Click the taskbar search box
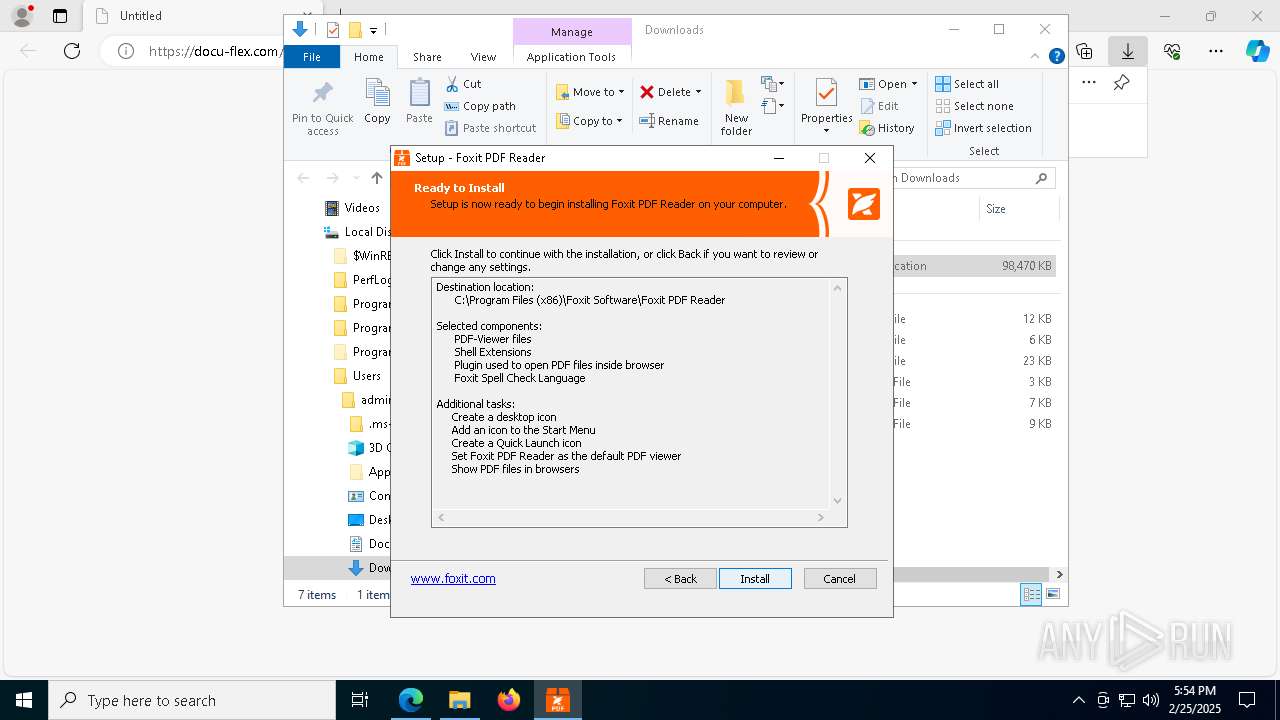The image size is (1280, 720). pos(192,701)
